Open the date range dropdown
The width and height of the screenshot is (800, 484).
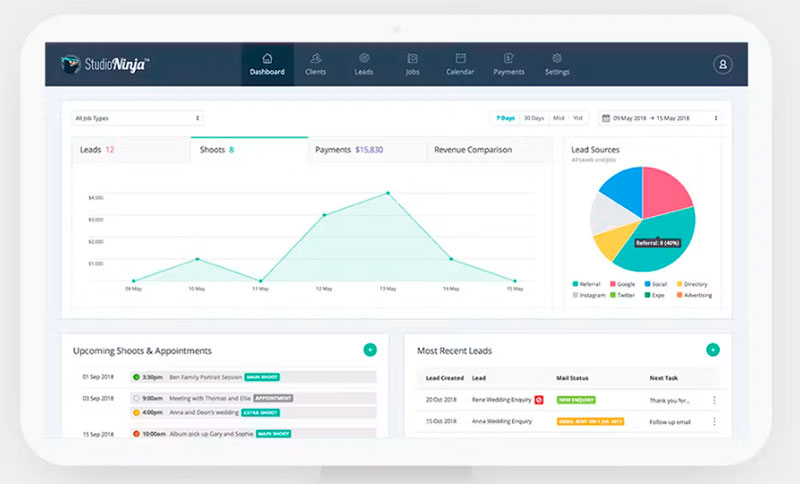tap(660, 118)
